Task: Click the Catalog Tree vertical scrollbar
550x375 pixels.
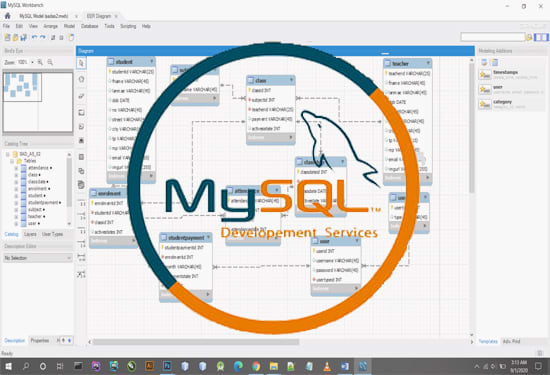Action: click(x=69, y=182)
